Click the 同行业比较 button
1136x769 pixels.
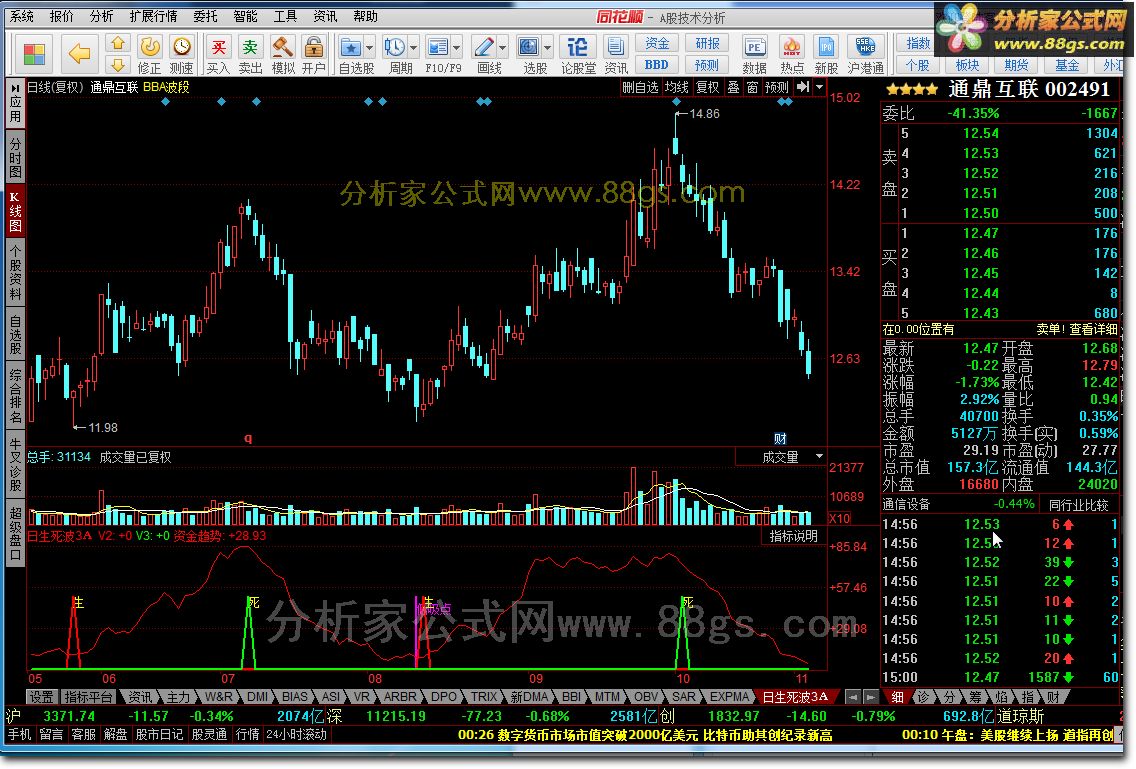click(1078, 504)
